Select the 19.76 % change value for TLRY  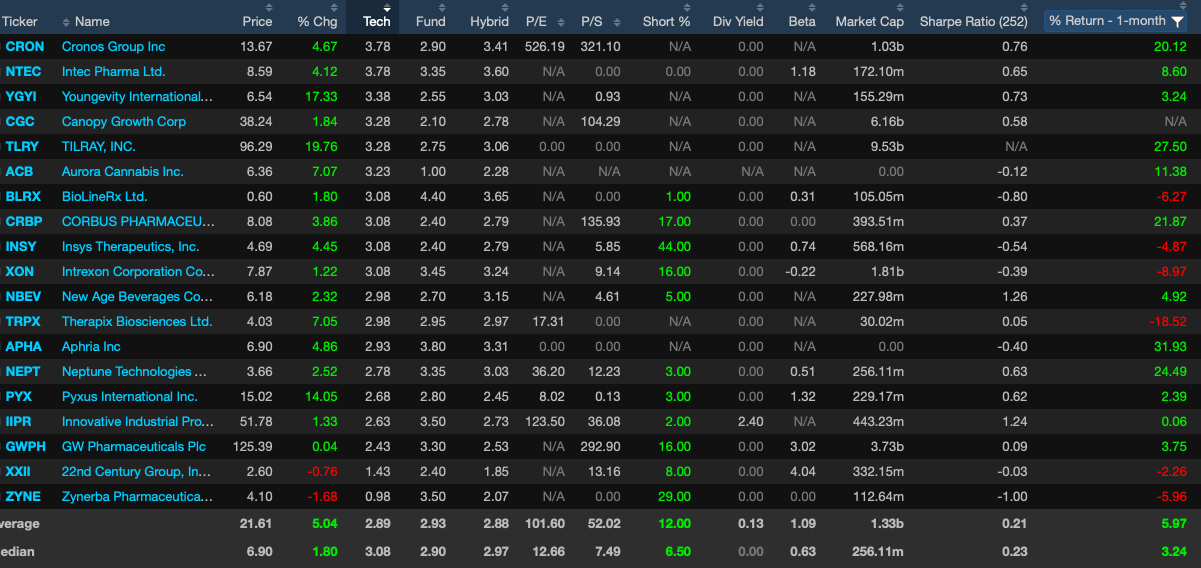(x=321, y=147)
